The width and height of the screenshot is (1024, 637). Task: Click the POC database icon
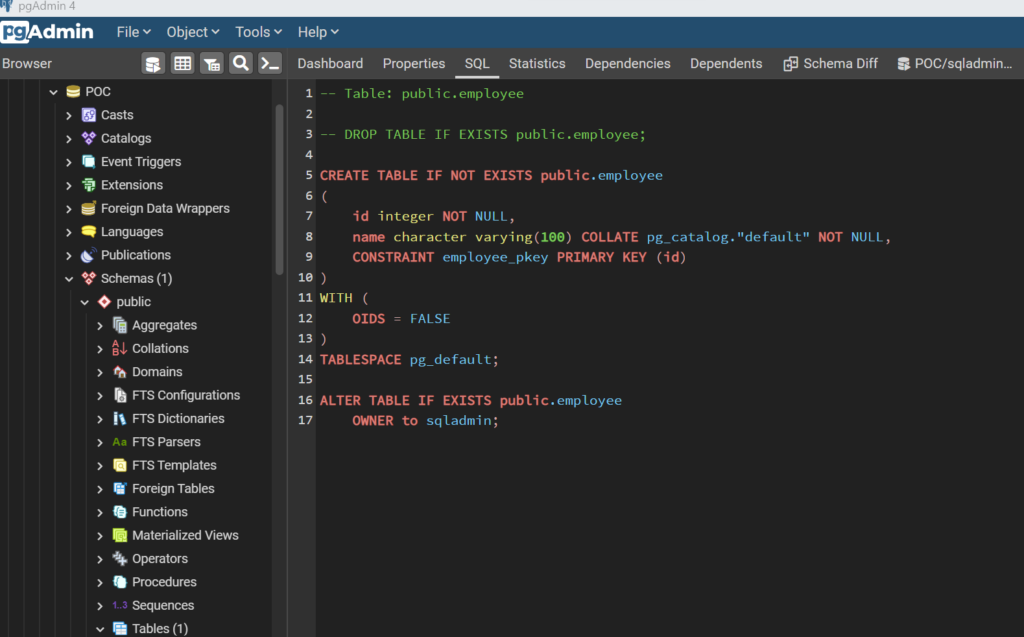(73, 90)
